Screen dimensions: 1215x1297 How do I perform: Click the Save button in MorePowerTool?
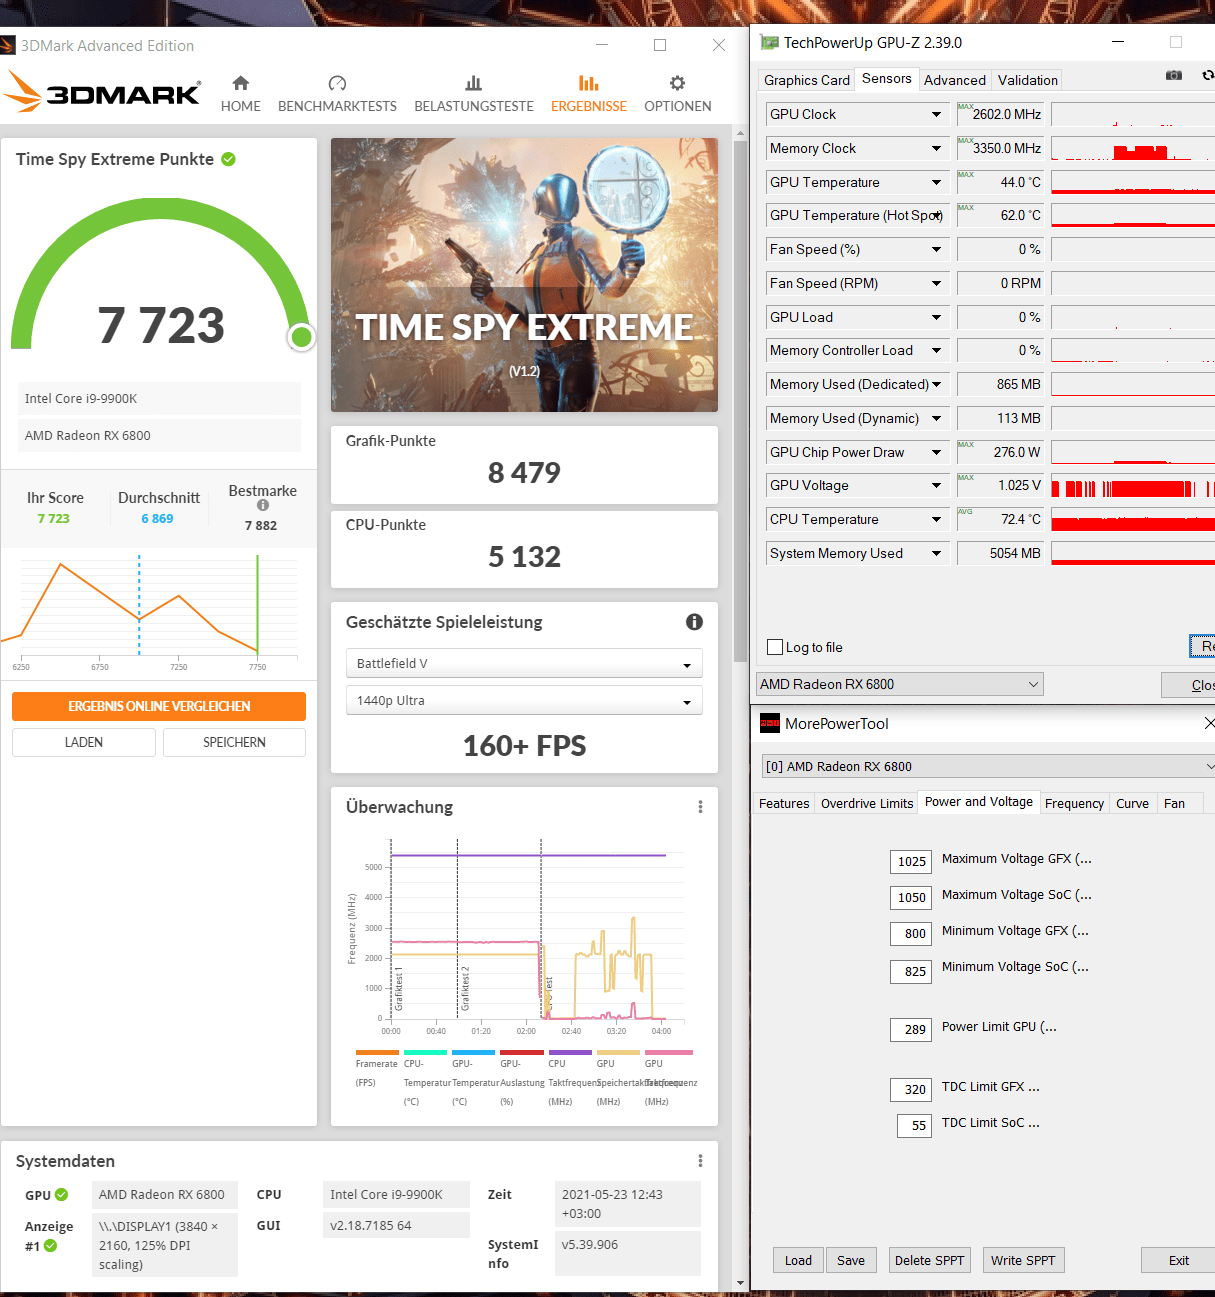point(851,1260)
